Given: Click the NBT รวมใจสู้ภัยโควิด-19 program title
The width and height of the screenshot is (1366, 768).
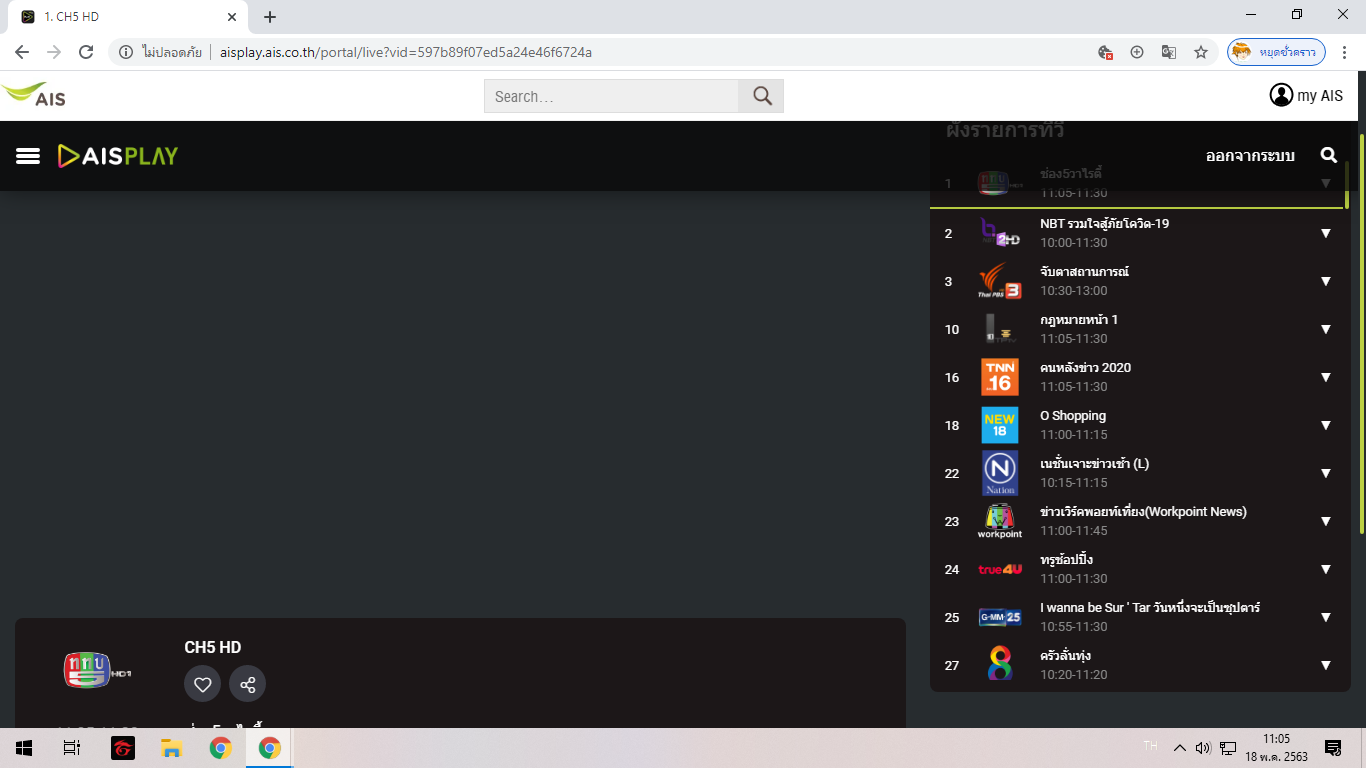Looking at the screenshot, I should pyautogui.click(x=1104, y=224).
